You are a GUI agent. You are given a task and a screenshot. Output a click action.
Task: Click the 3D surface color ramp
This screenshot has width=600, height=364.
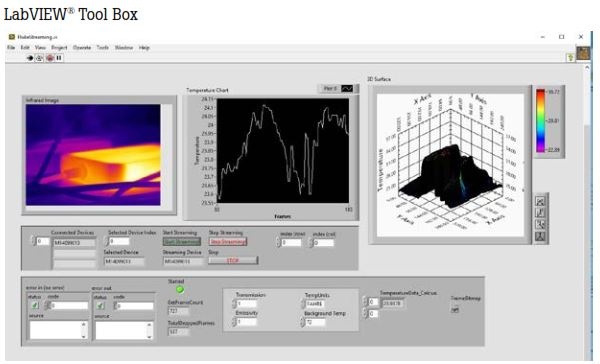[540, 121]
